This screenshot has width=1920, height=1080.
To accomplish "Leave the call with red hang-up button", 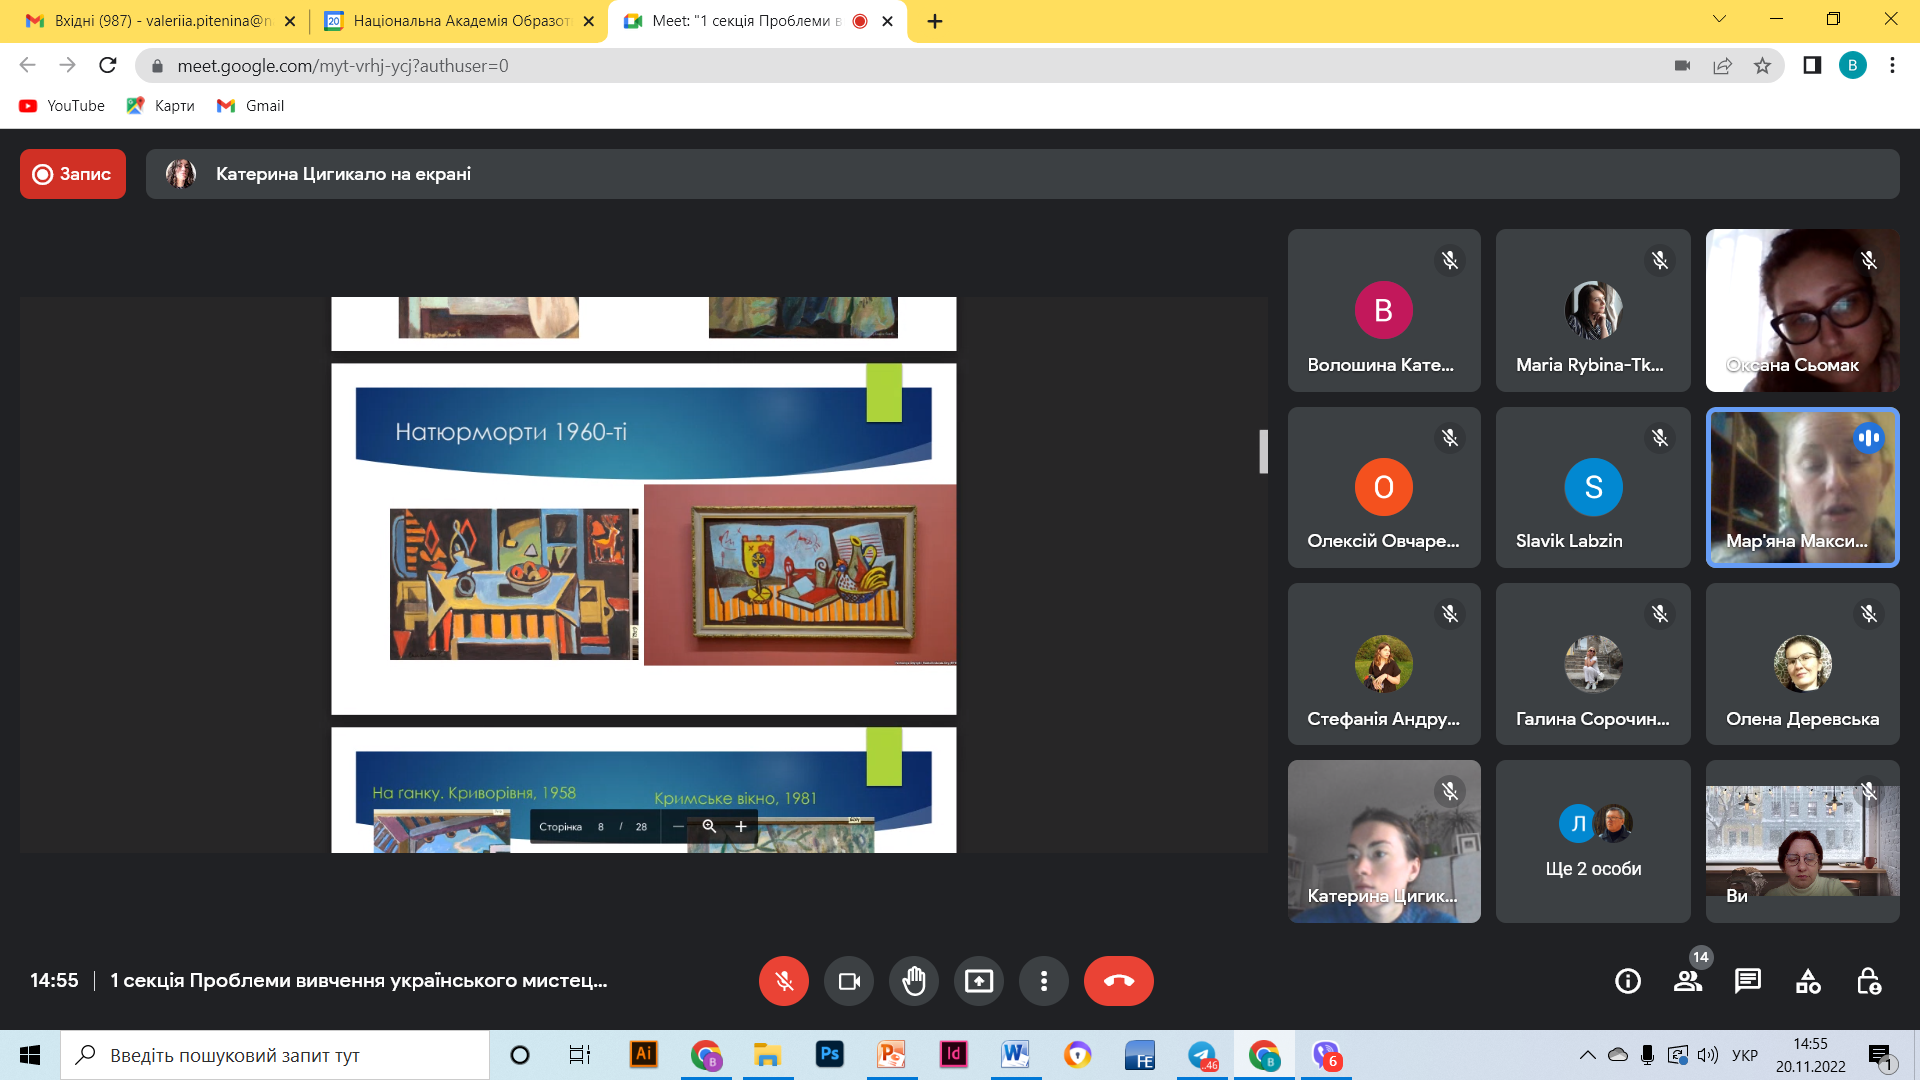I will 1119,981.
